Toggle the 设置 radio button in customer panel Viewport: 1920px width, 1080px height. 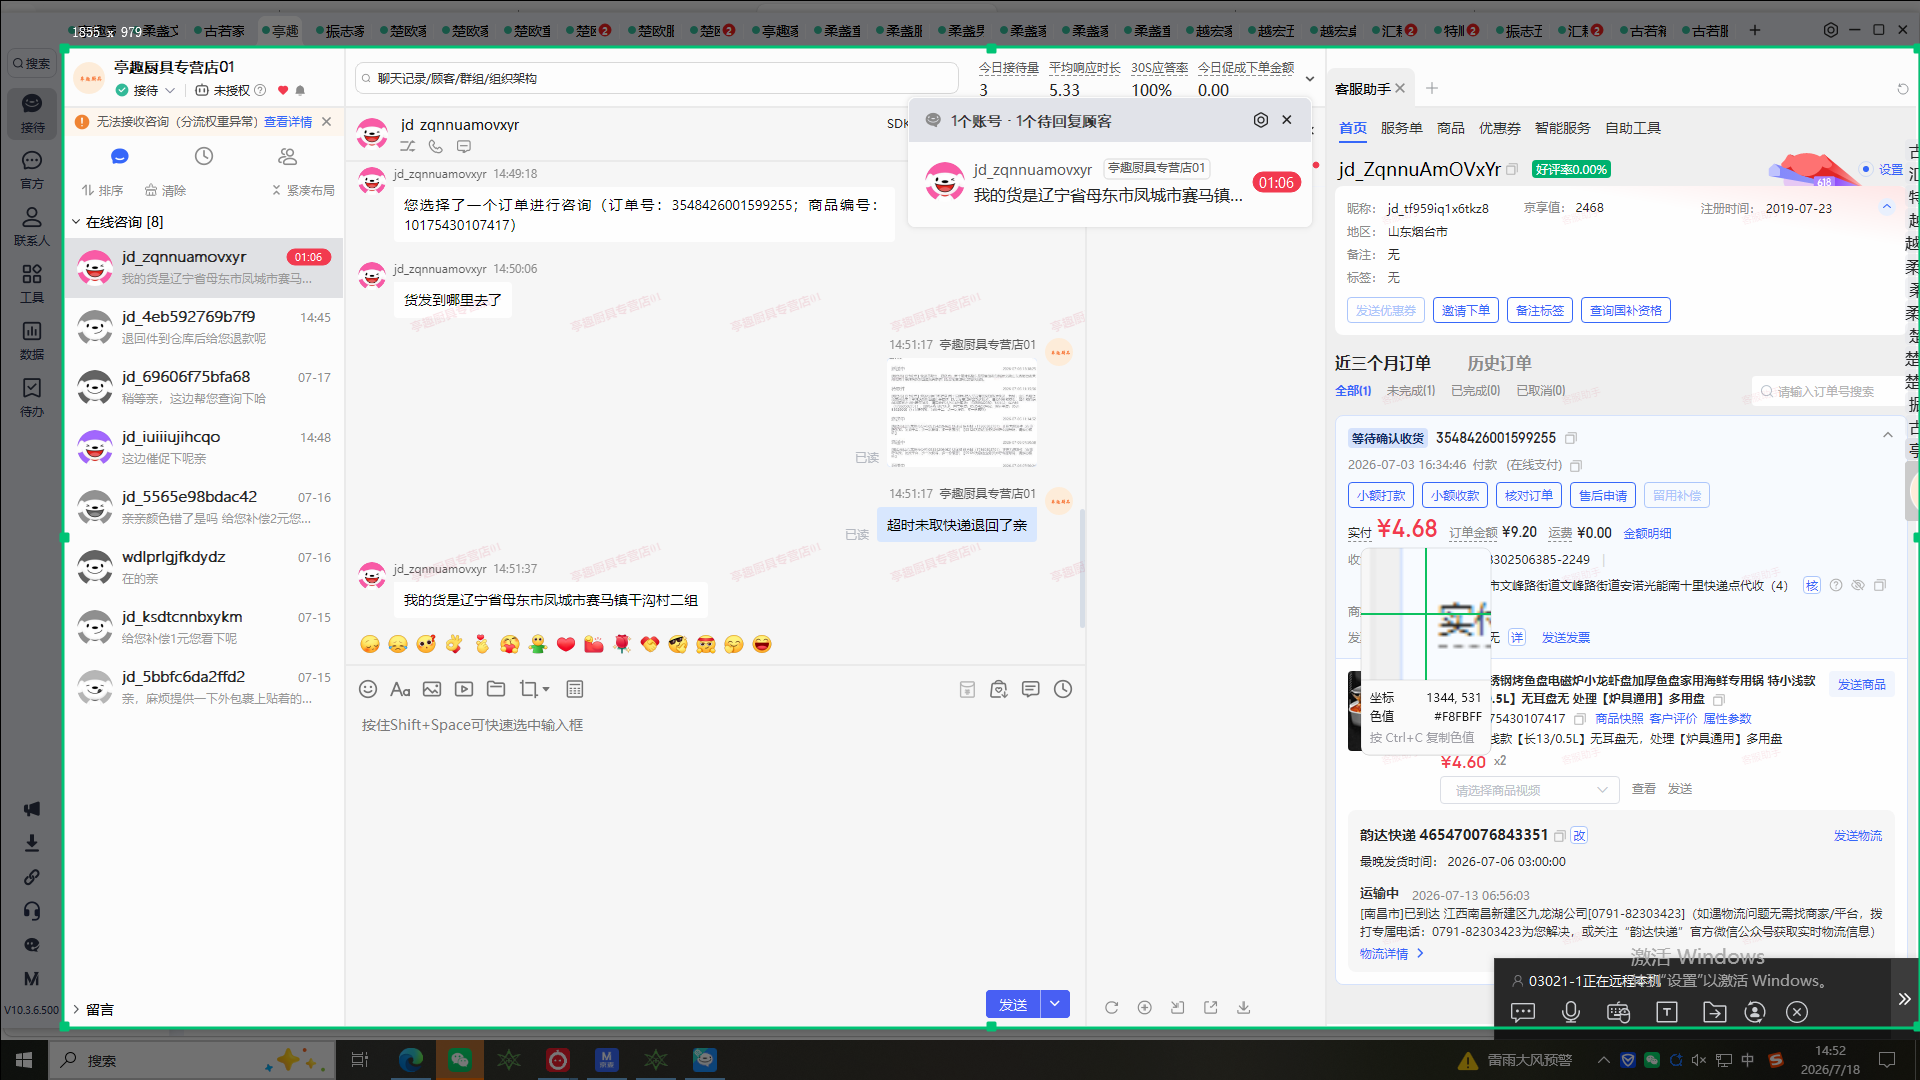[1866, 169]
